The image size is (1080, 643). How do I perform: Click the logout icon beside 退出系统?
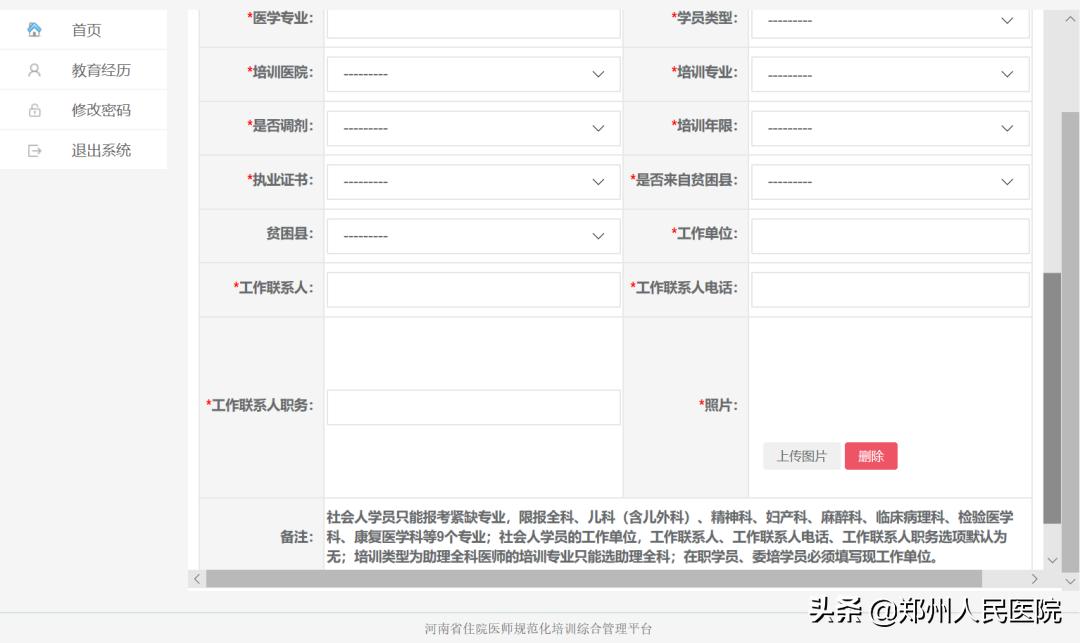coord(36,149)
